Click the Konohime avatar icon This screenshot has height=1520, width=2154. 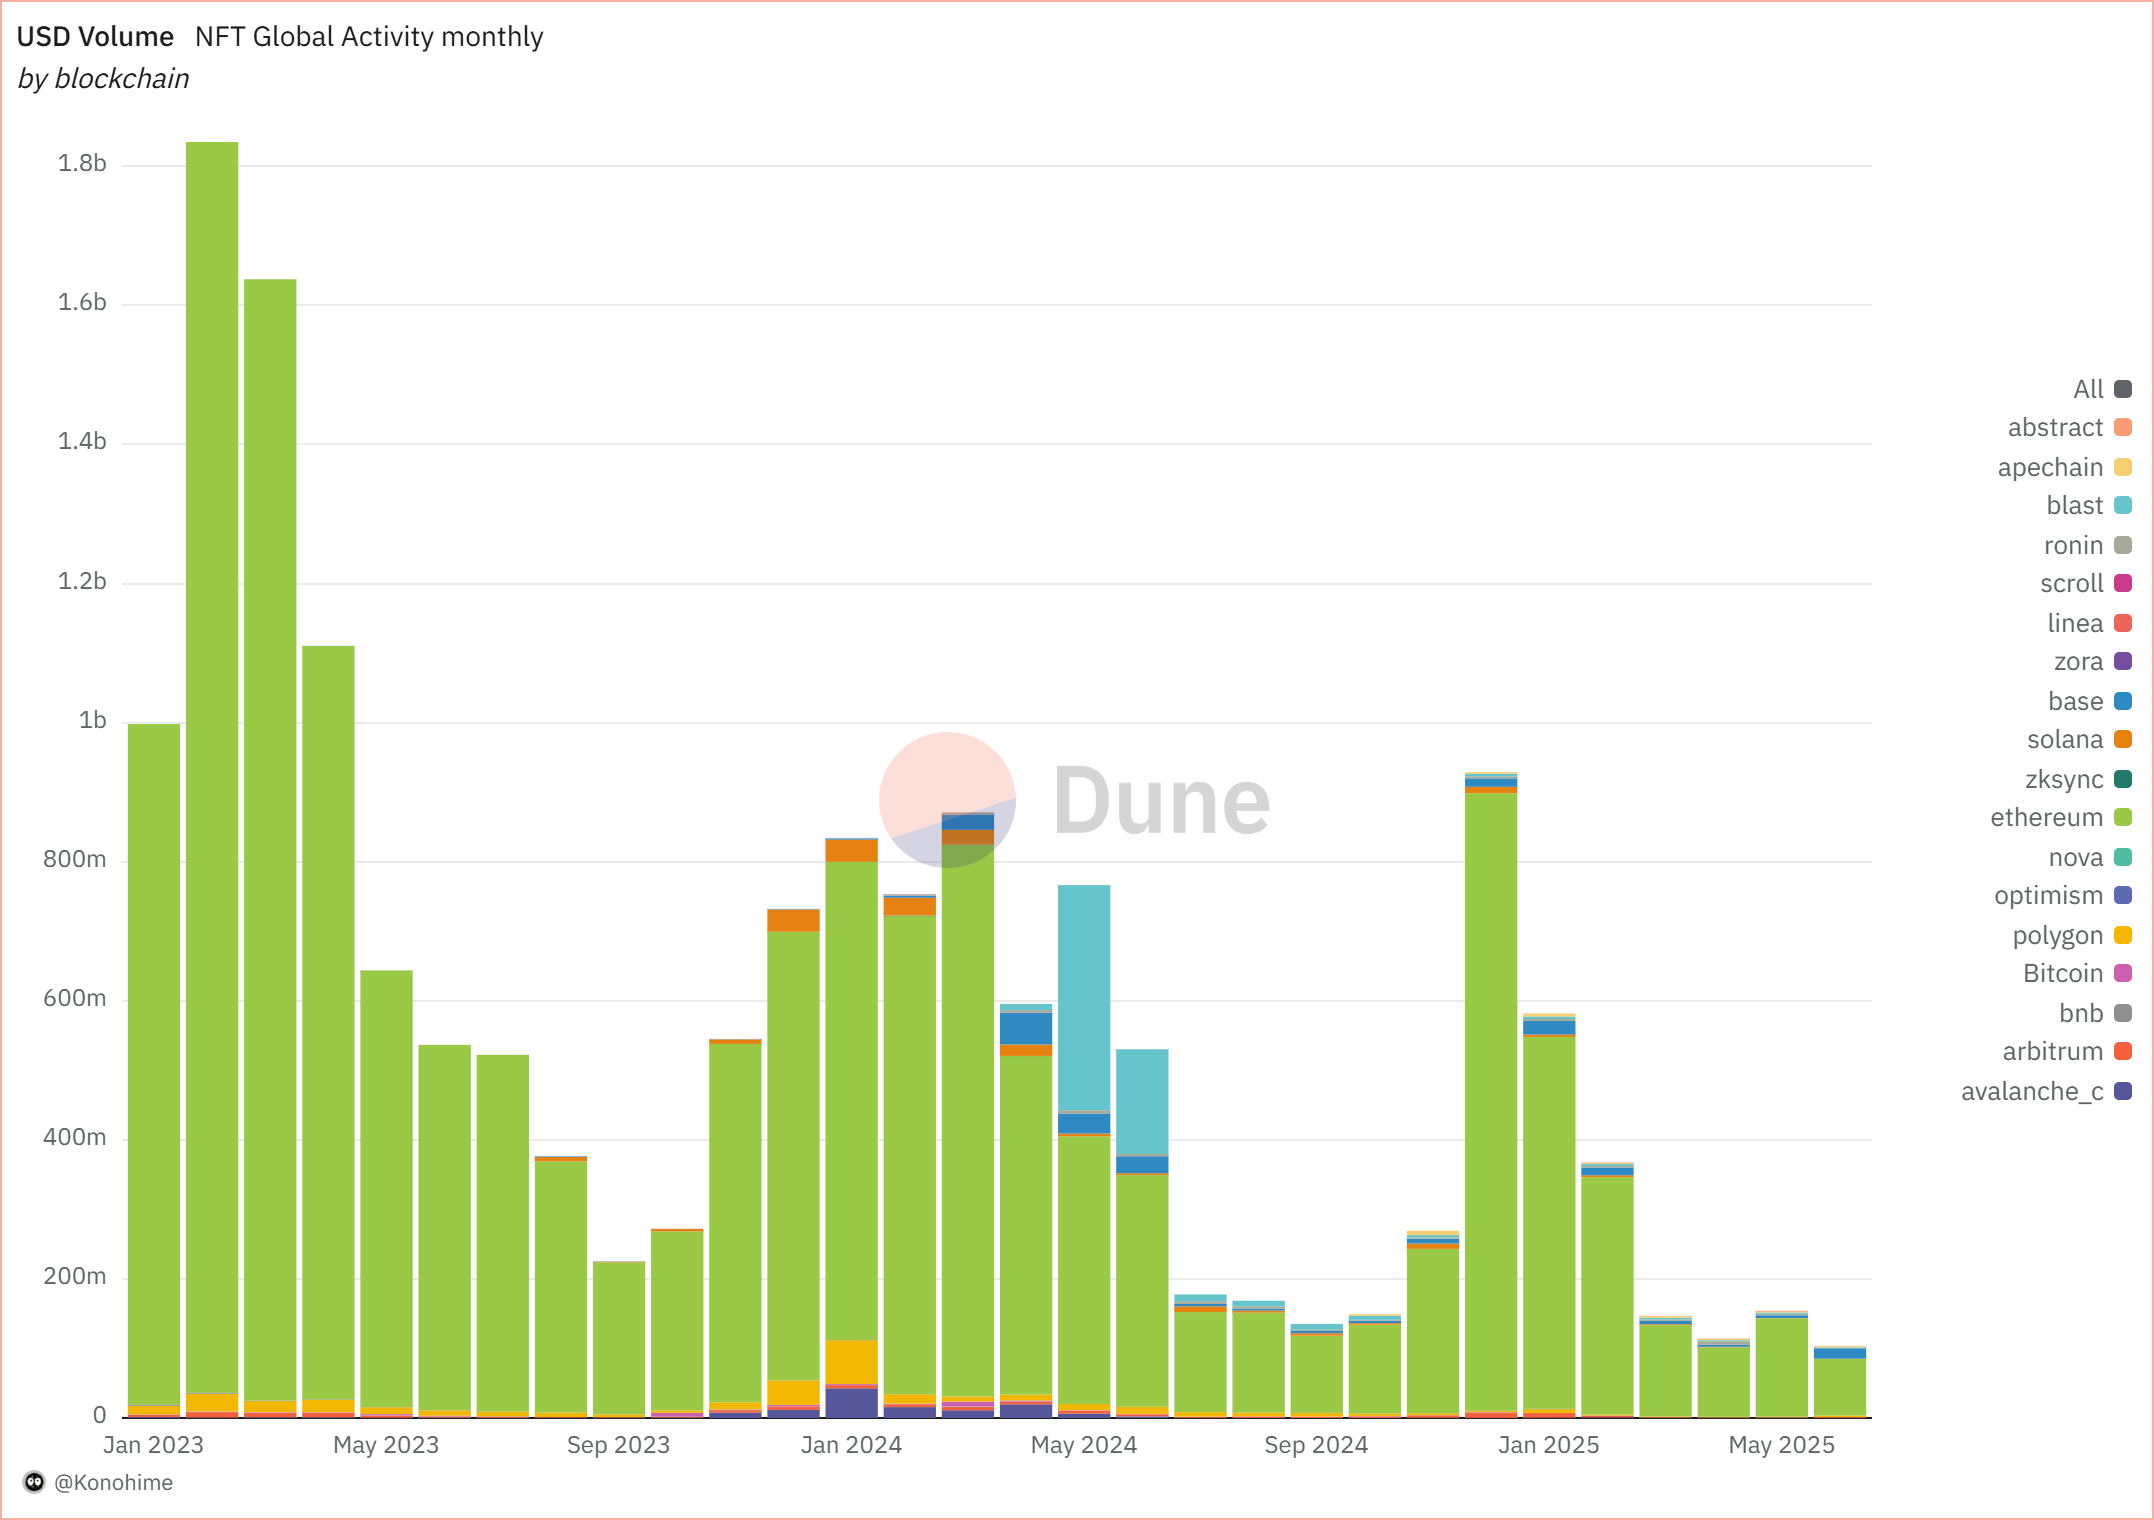click(34, 1482)
